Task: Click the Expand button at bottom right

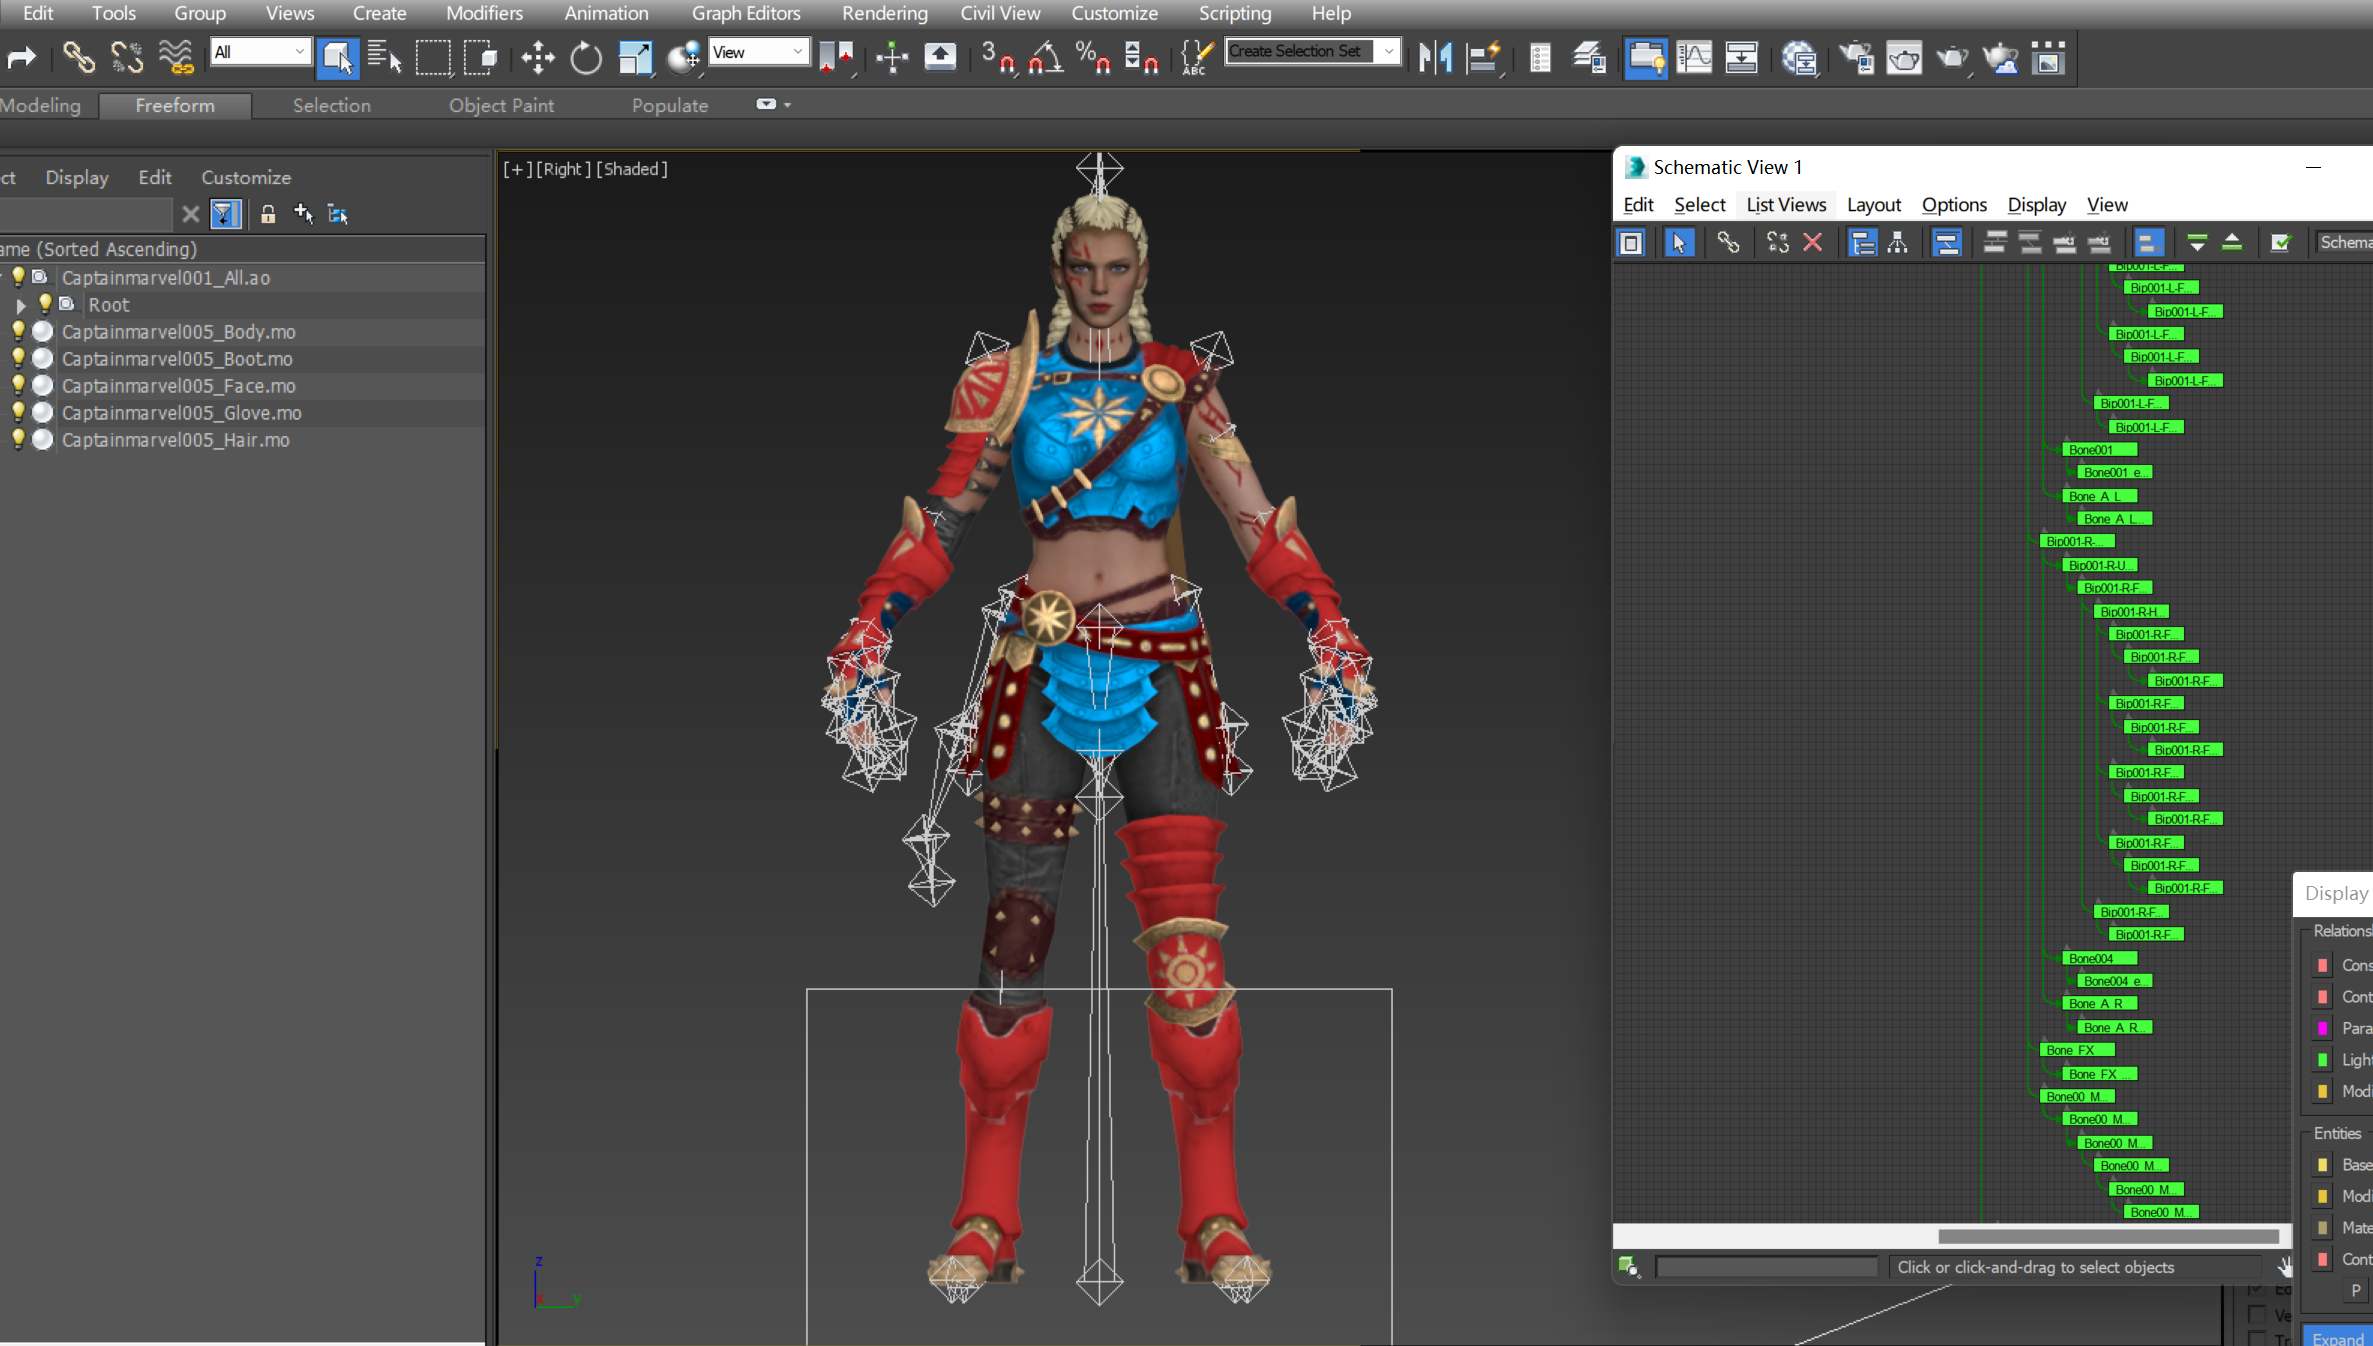Action: (x=2337, y=1338)
